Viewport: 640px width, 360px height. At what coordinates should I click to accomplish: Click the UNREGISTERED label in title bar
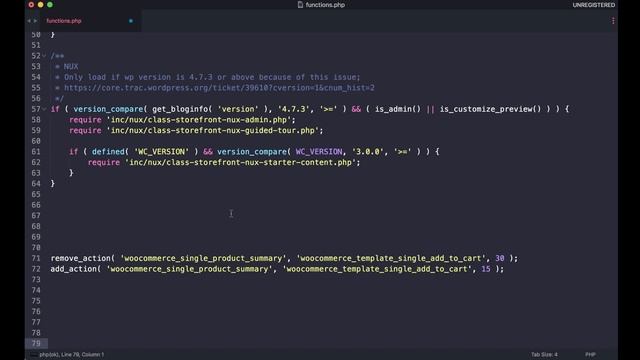593,5
